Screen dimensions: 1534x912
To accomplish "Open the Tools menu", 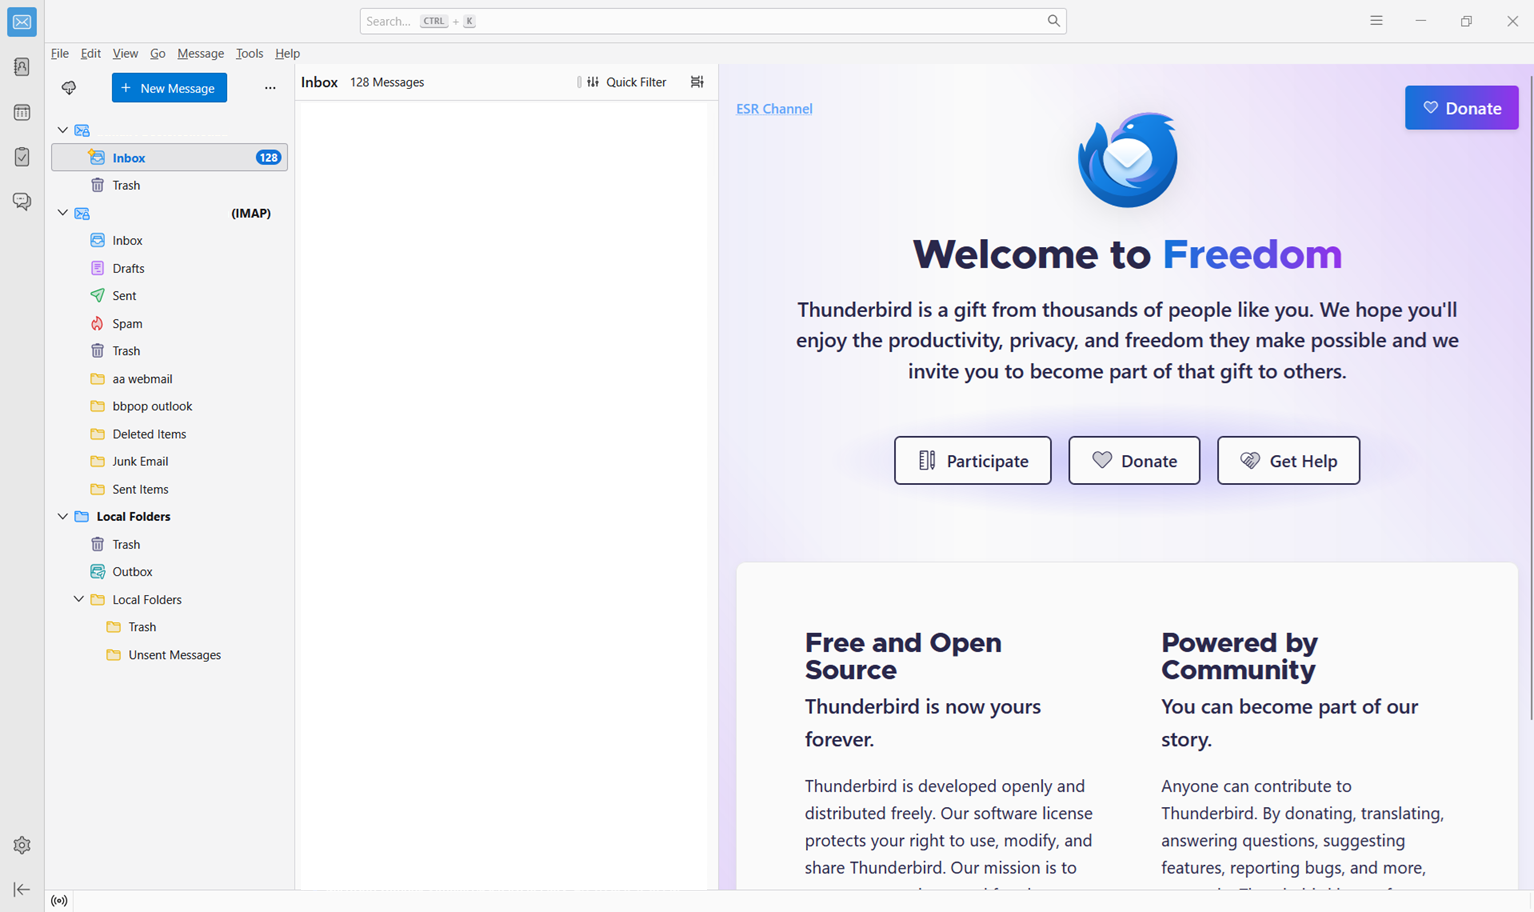I will tap(250, 53).
